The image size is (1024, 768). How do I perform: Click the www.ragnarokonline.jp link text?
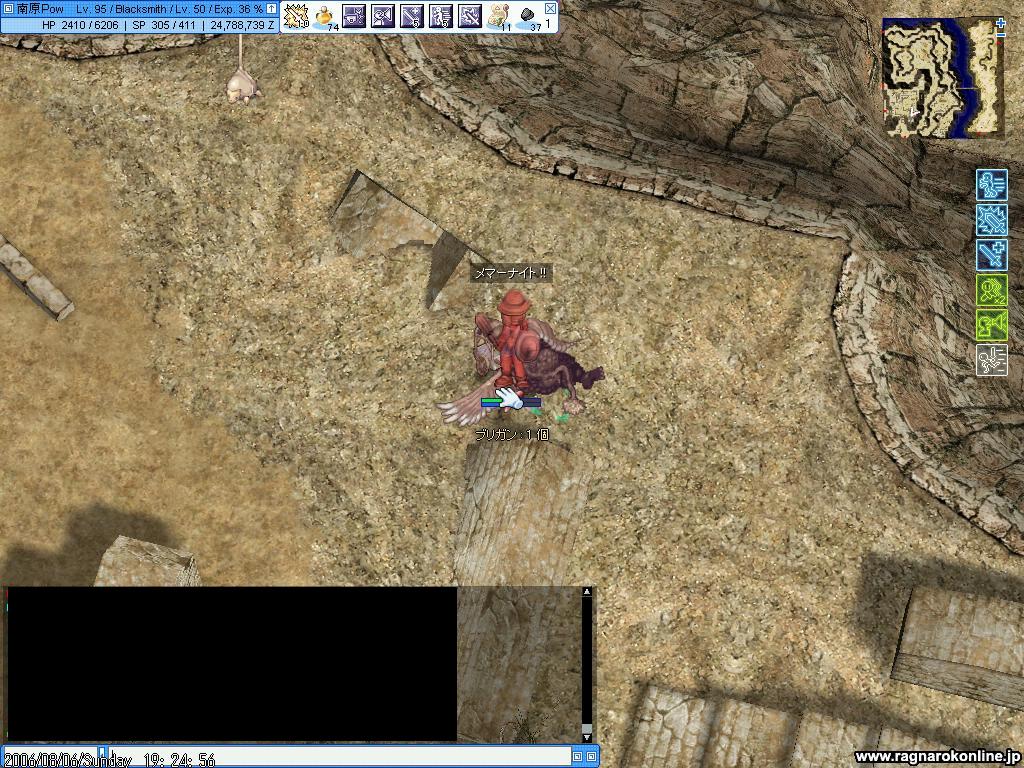click(937, 757)
